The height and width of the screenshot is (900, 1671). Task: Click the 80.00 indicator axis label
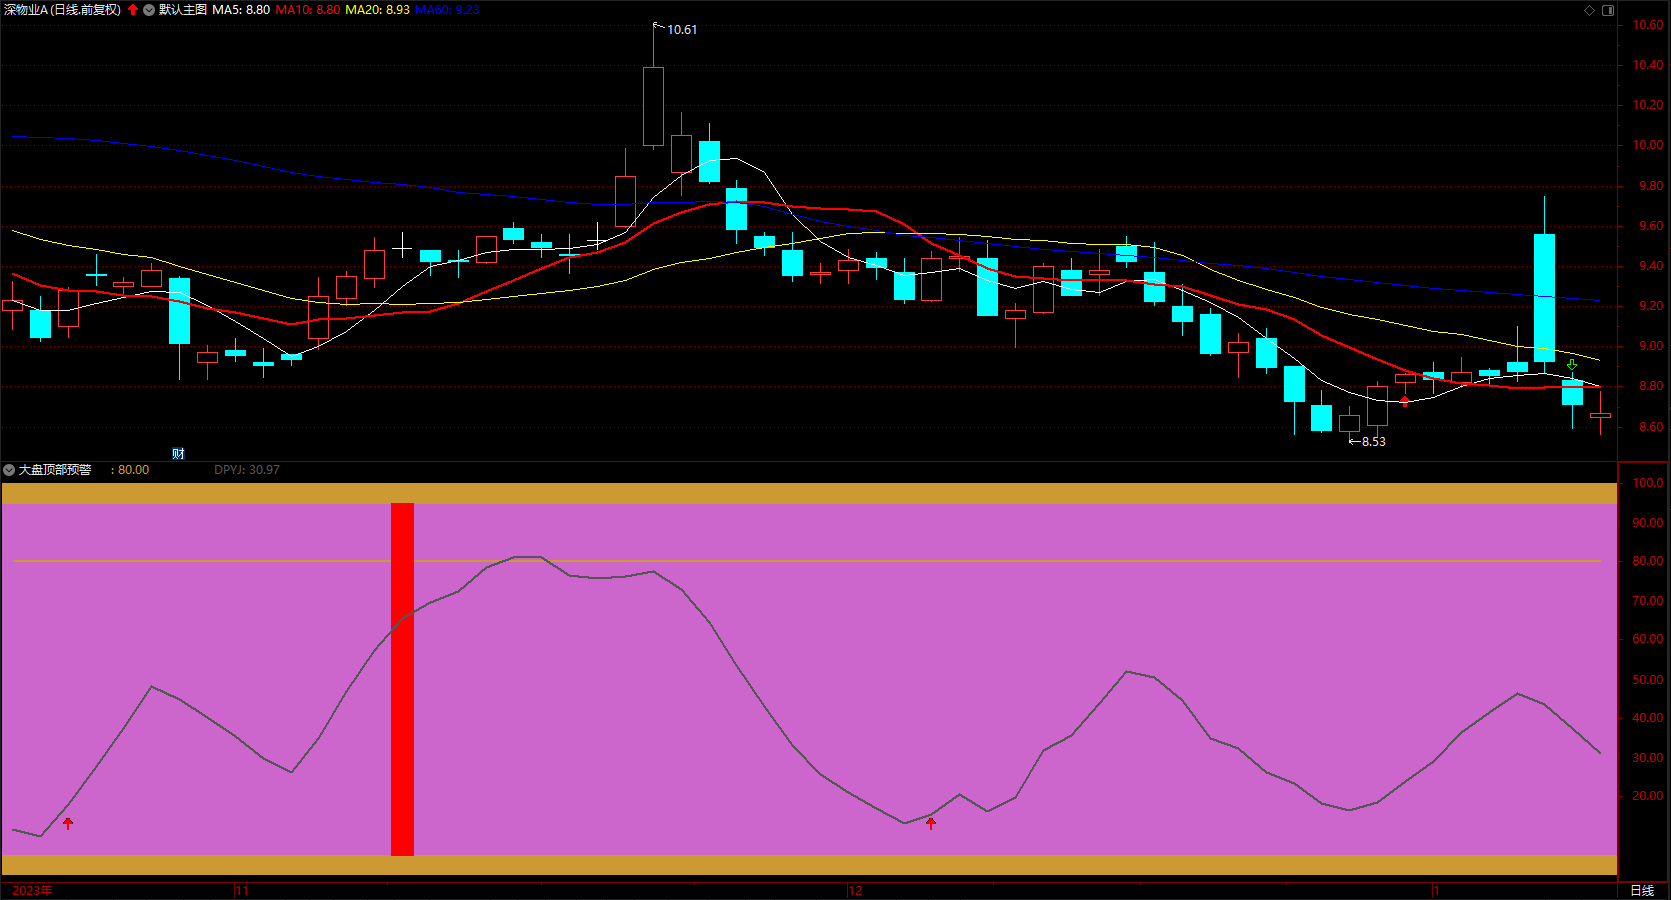pos(1648,561)
